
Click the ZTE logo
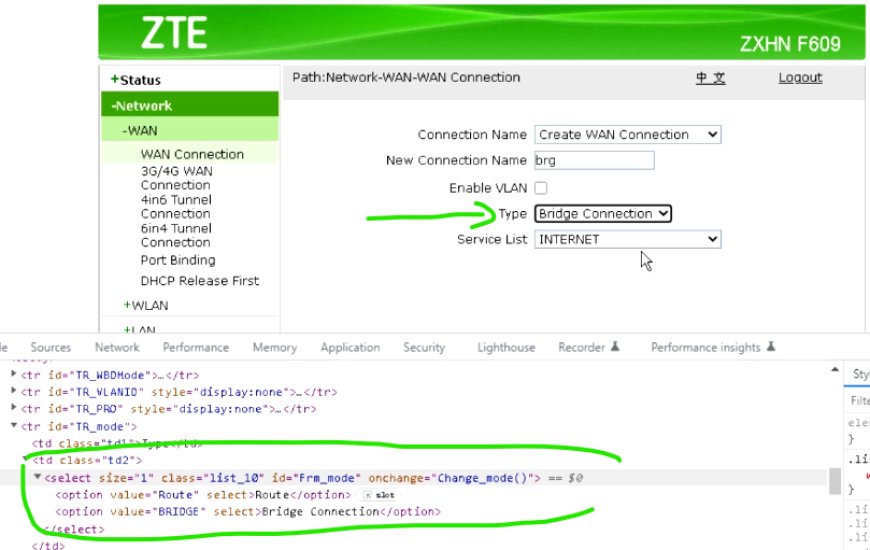click(x=174, y=32)
